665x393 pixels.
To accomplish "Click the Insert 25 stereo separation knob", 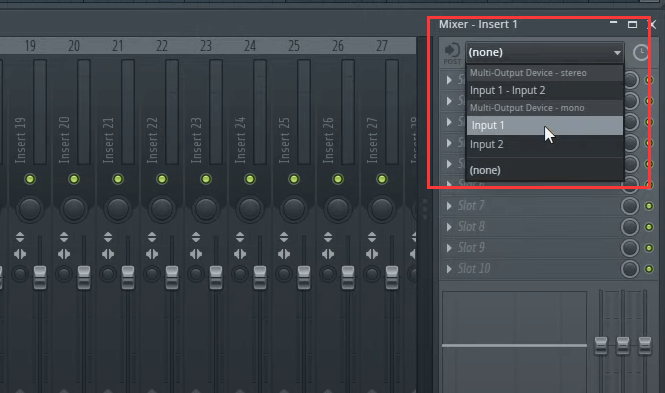I will pyautogui.click(x=284, y=274).
